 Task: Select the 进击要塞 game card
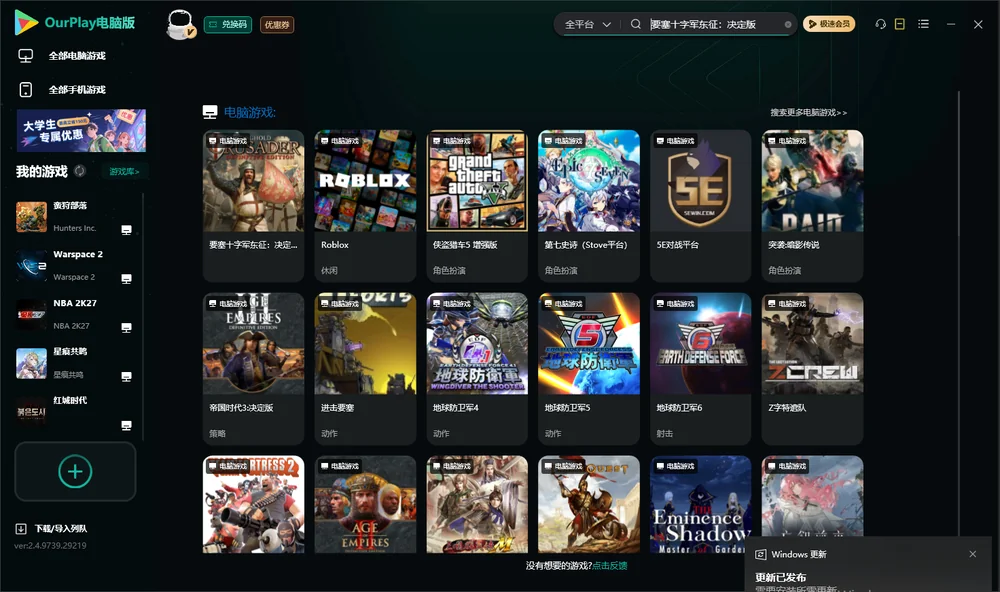tap(365, 369)
